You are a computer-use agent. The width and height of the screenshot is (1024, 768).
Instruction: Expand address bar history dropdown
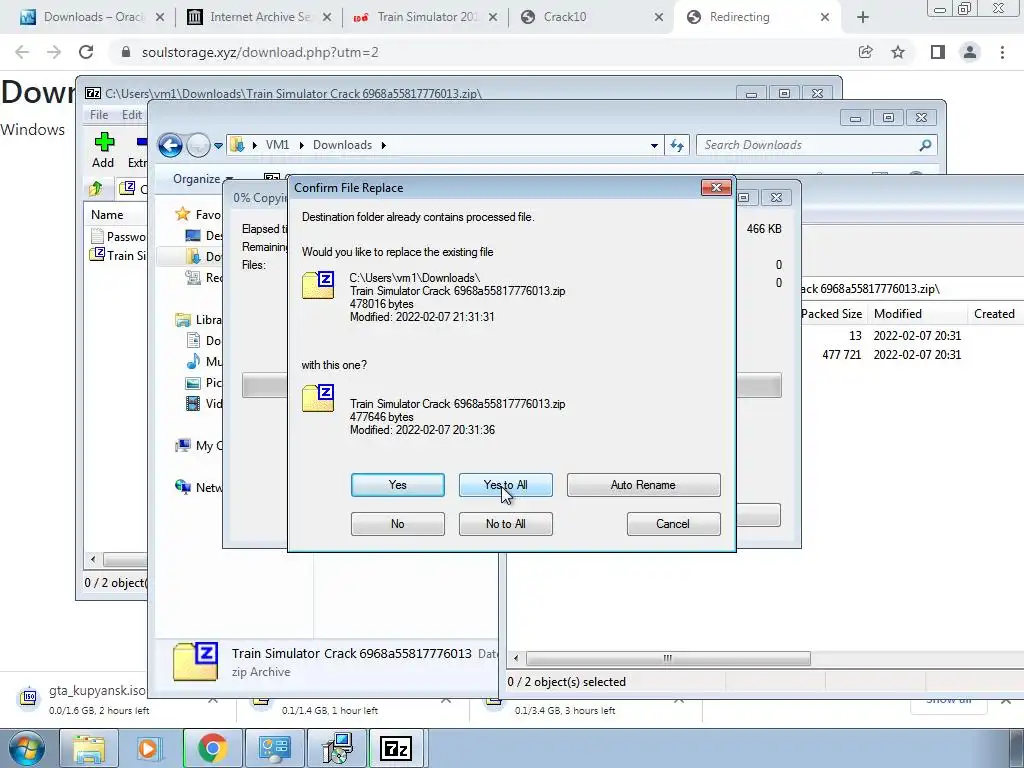(x=654, y=146)
